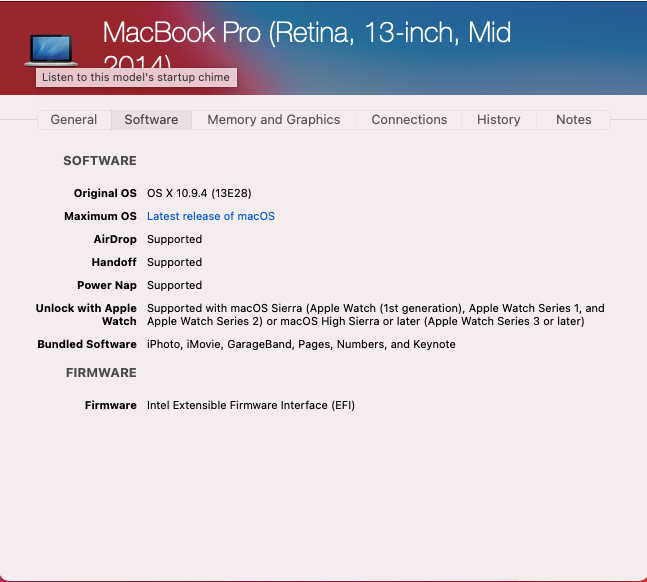This screenshot has height=582, width=647.
Task: Click the Firmware row label
Action: [x=111, y=405]
